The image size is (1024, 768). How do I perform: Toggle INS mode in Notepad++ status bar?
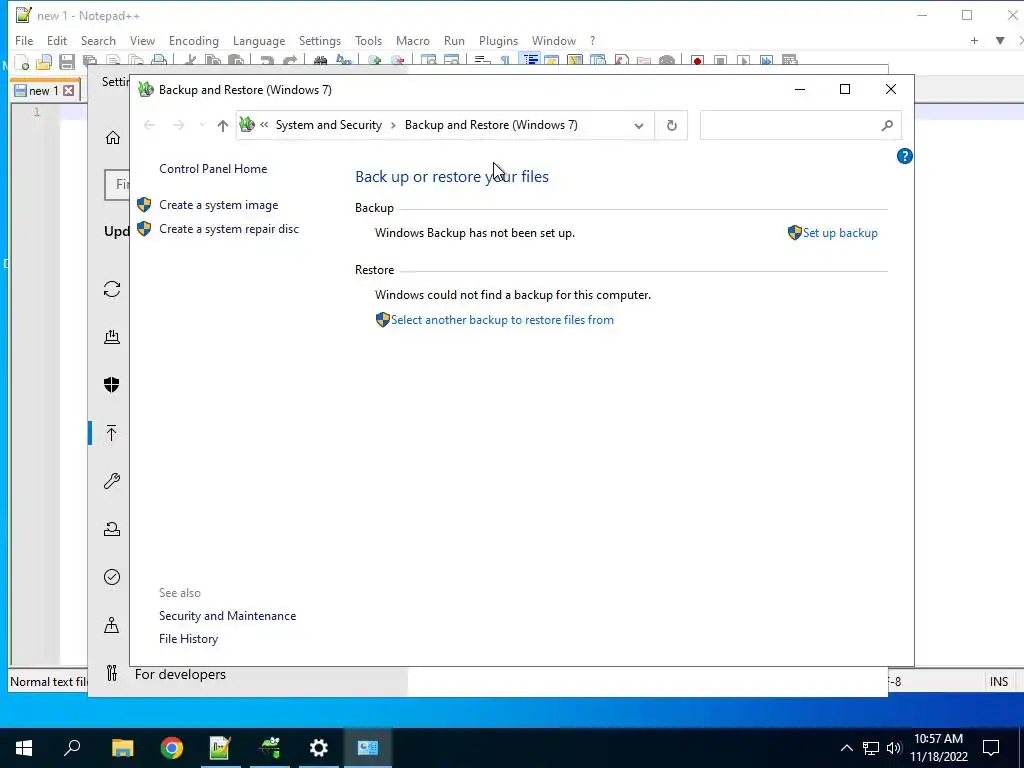pyautogui.click(x=999, y=682)
